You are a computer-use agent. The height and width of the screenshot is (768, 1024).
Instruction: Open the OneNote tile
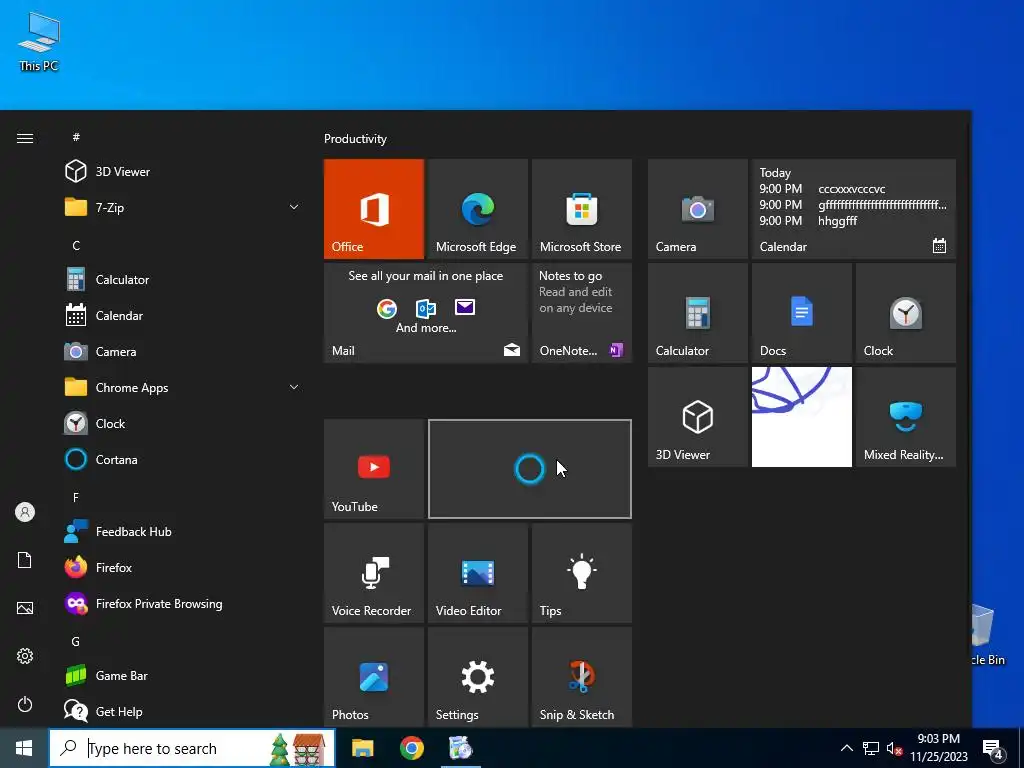coord(581,313)
